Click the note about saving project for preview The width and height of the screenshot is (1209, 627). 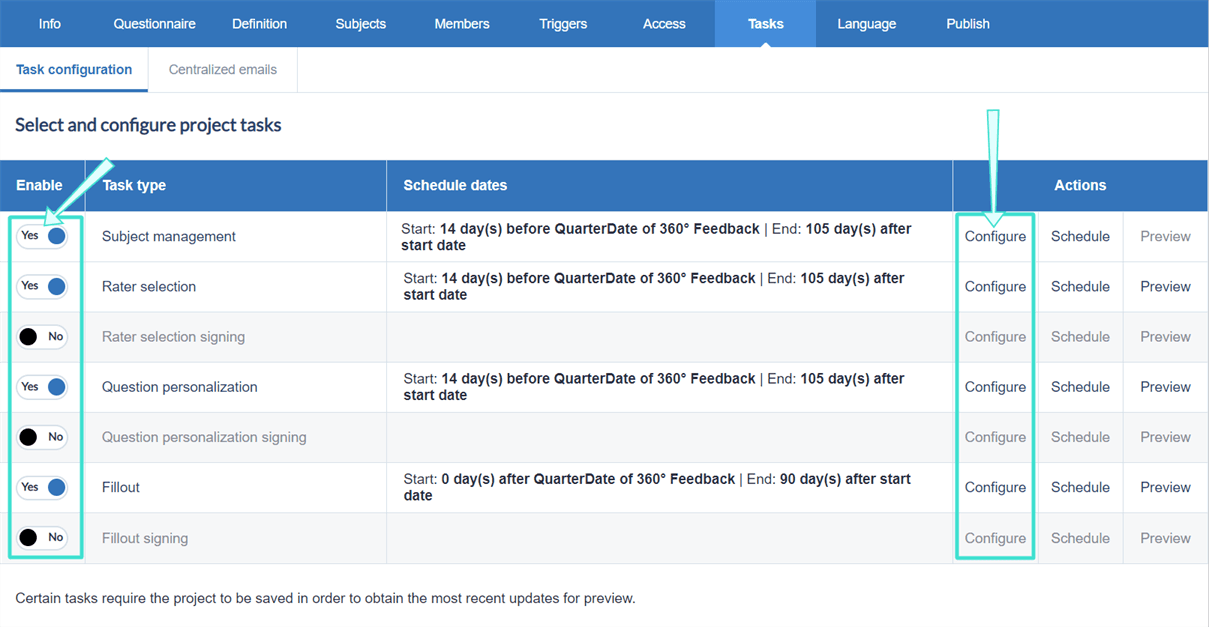pos(325,598)
